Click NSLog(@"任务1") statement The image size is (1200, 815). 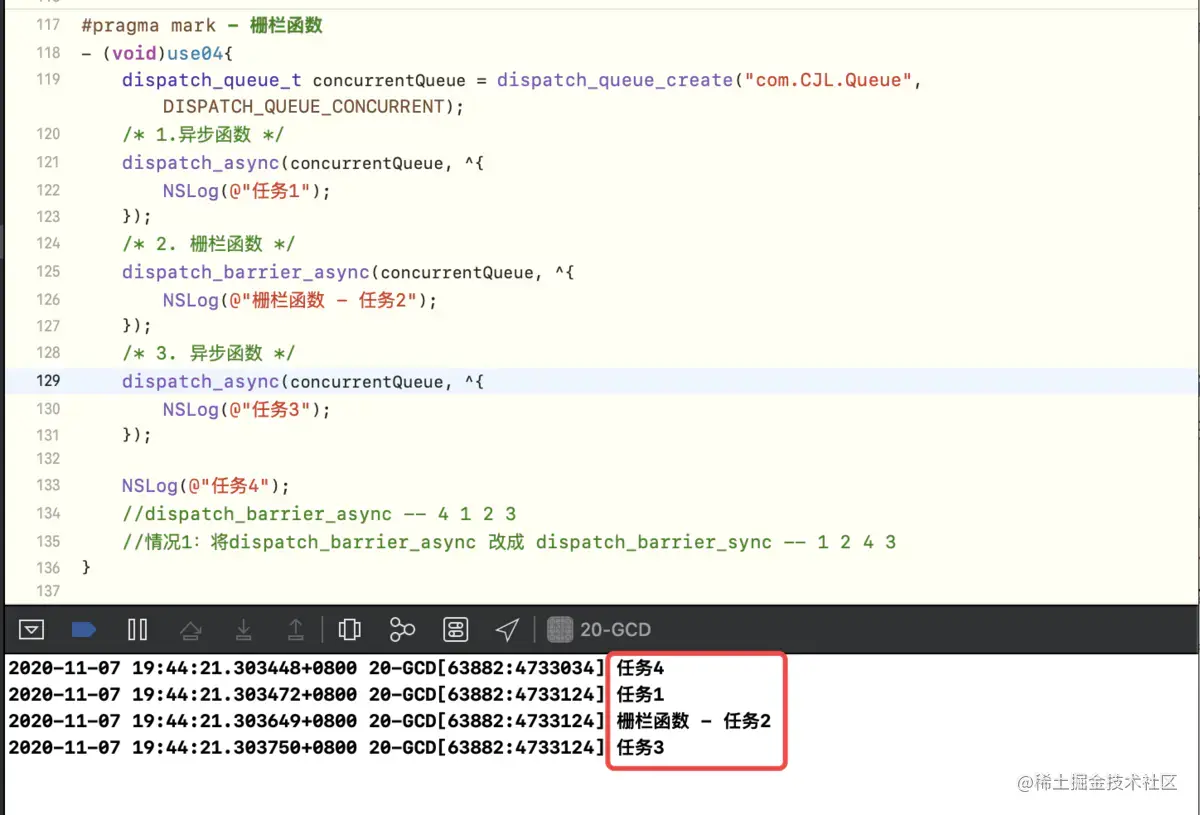click(246, 190)
